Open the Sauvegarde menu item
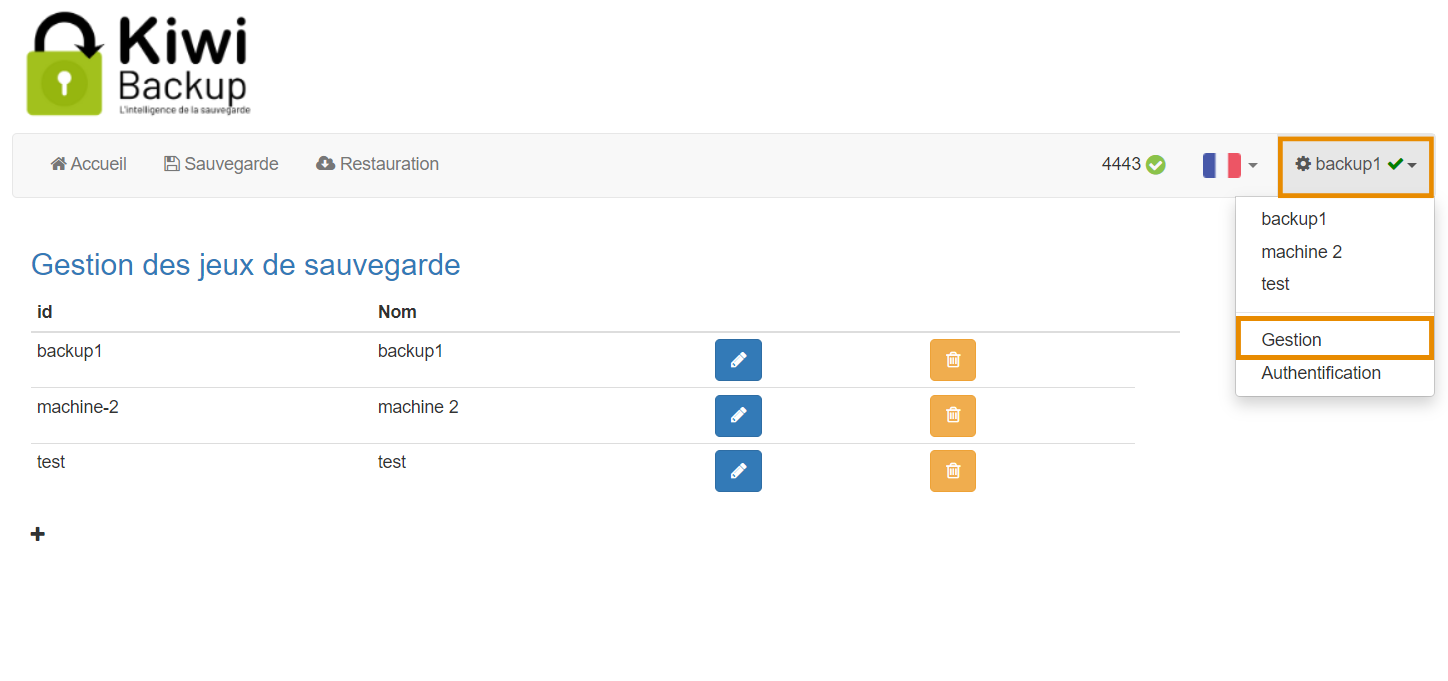 (x=221, y=164)
